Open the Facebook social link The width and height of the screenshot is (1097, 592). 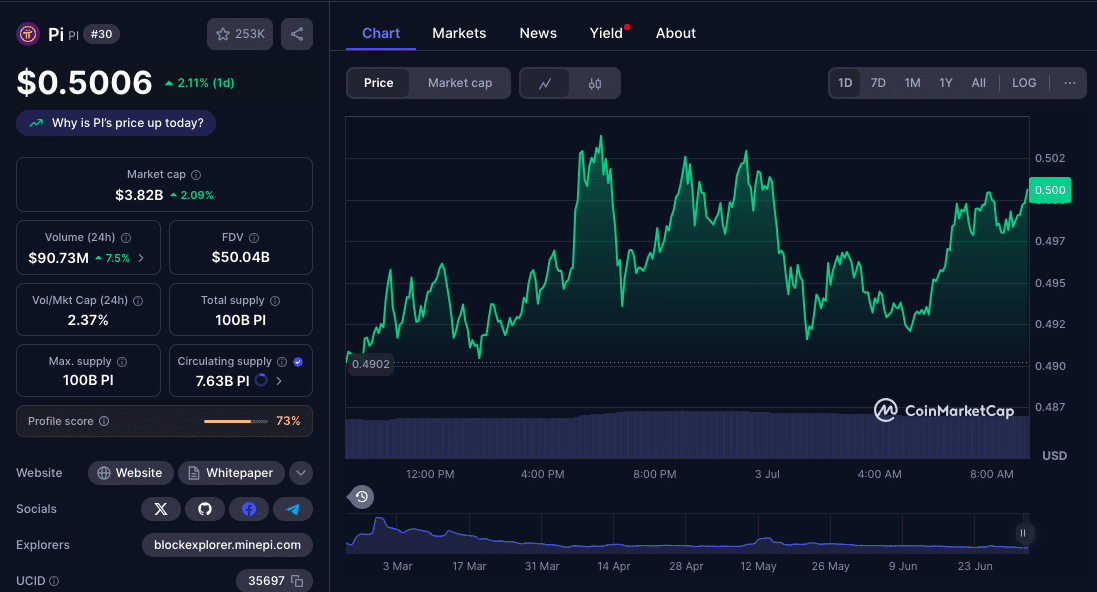[x=248, y=509]
